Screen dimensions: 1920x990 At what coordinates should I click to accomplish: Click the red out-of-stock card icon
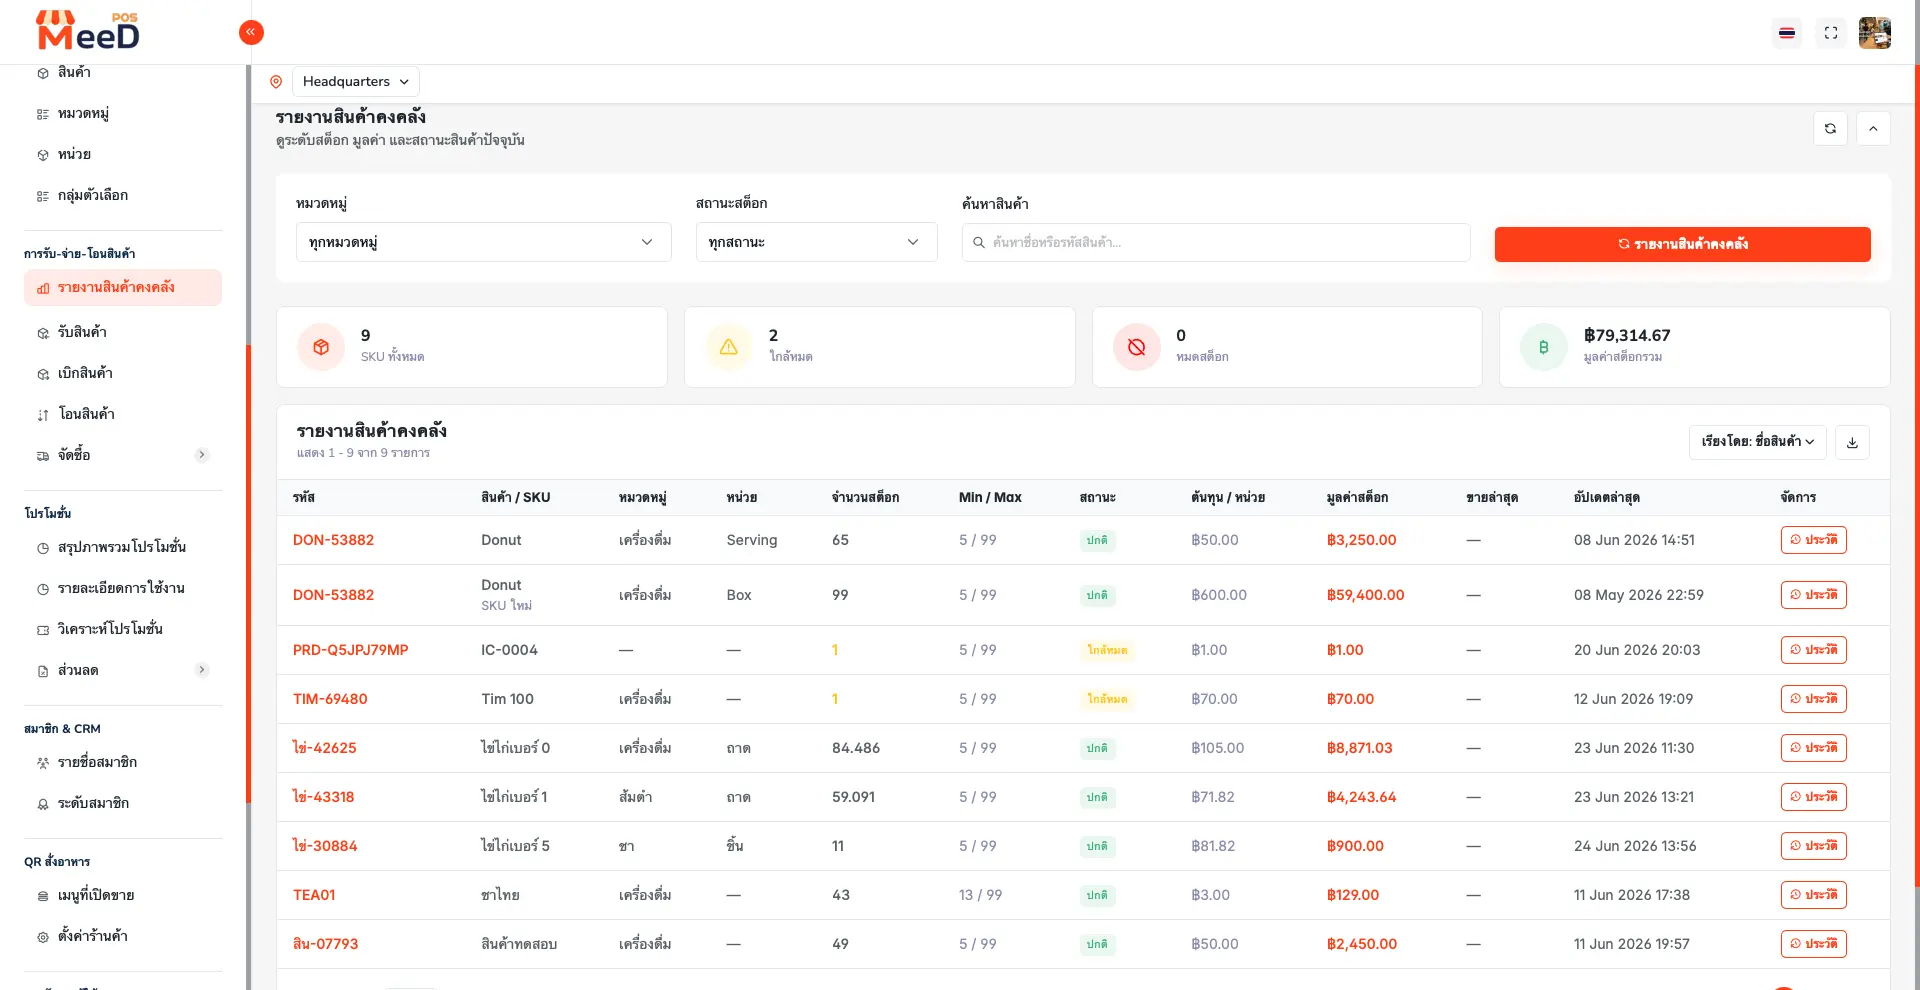click(1137, 347)
